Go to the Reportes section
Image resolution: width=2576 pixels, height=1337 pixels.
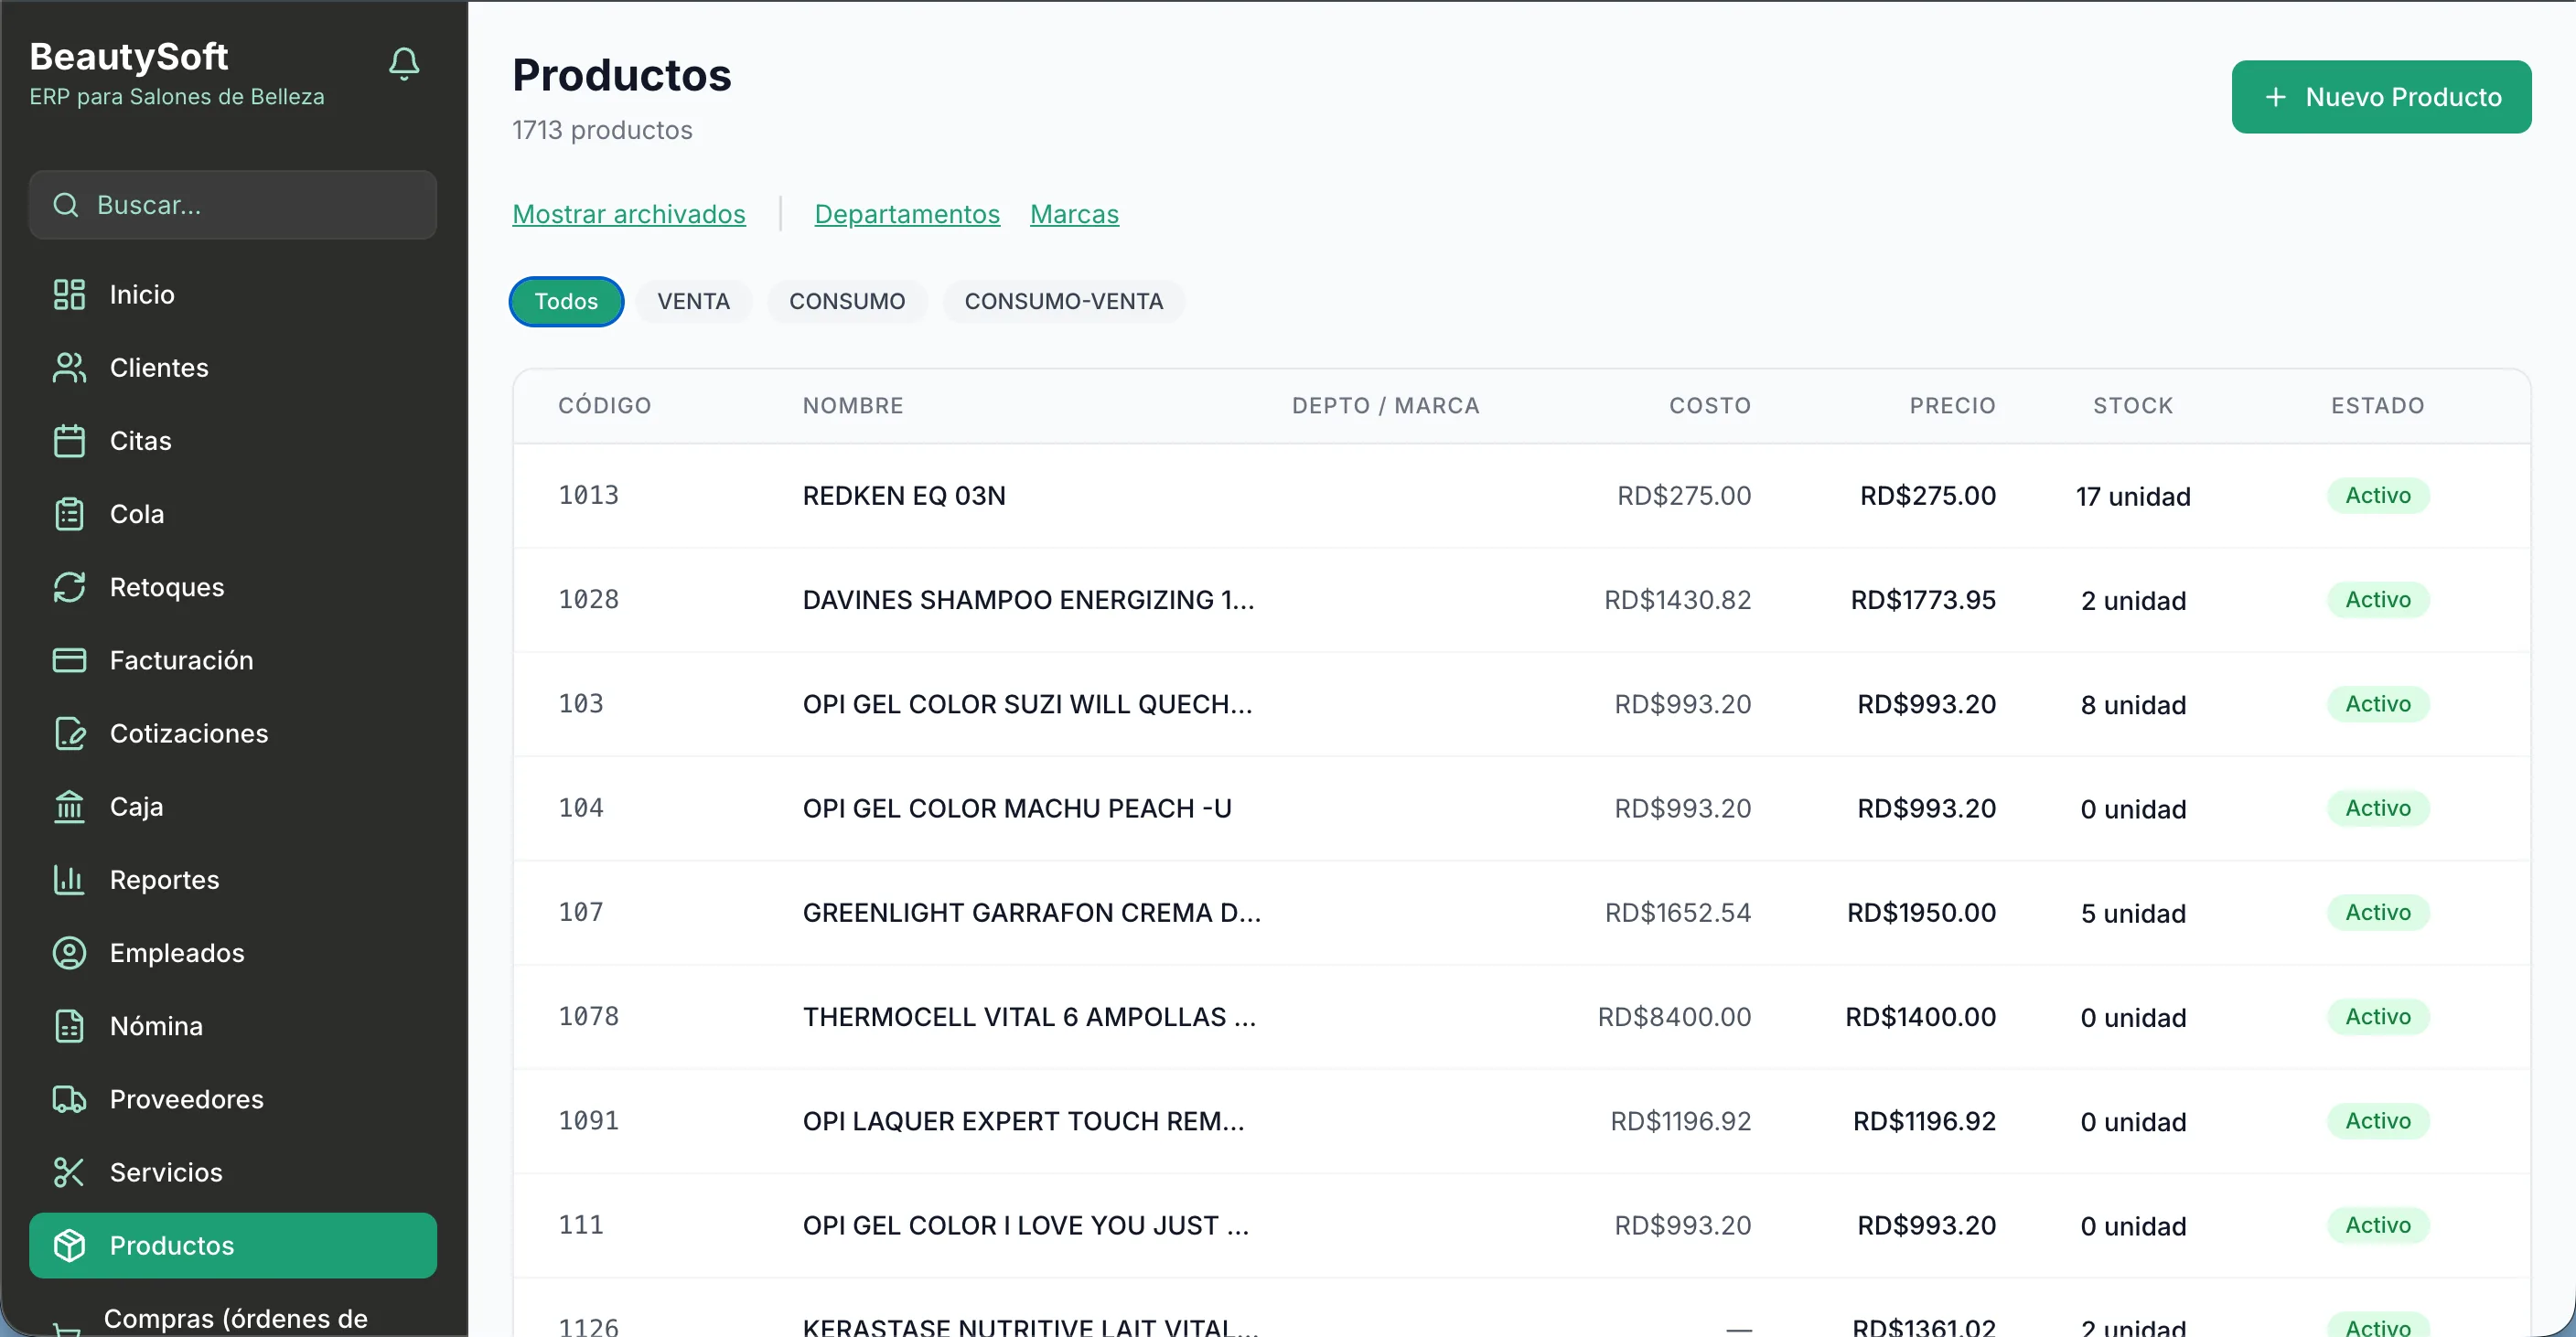point(164,879)
